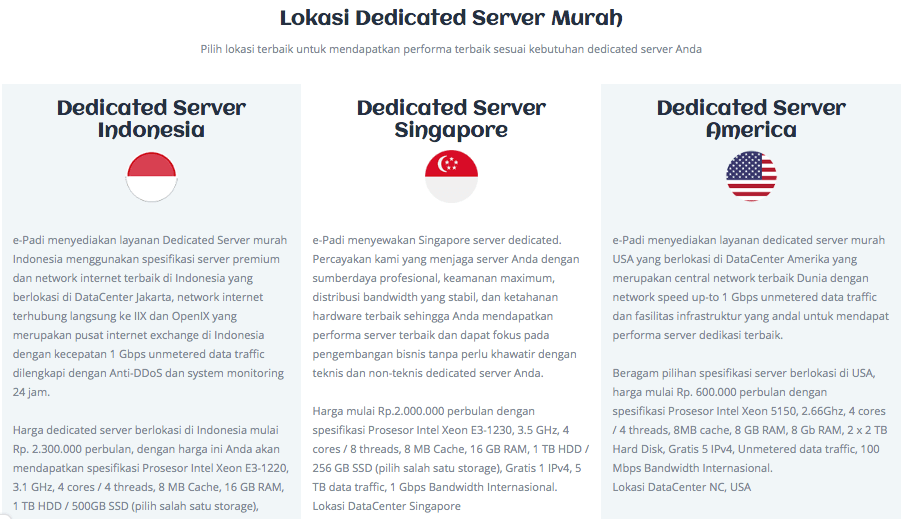Click the paragraph beginning "Harga dedicated server berlokasi di Indonesia"
Viewport: 915px width, 519px height.
click(x=151, y=468)
